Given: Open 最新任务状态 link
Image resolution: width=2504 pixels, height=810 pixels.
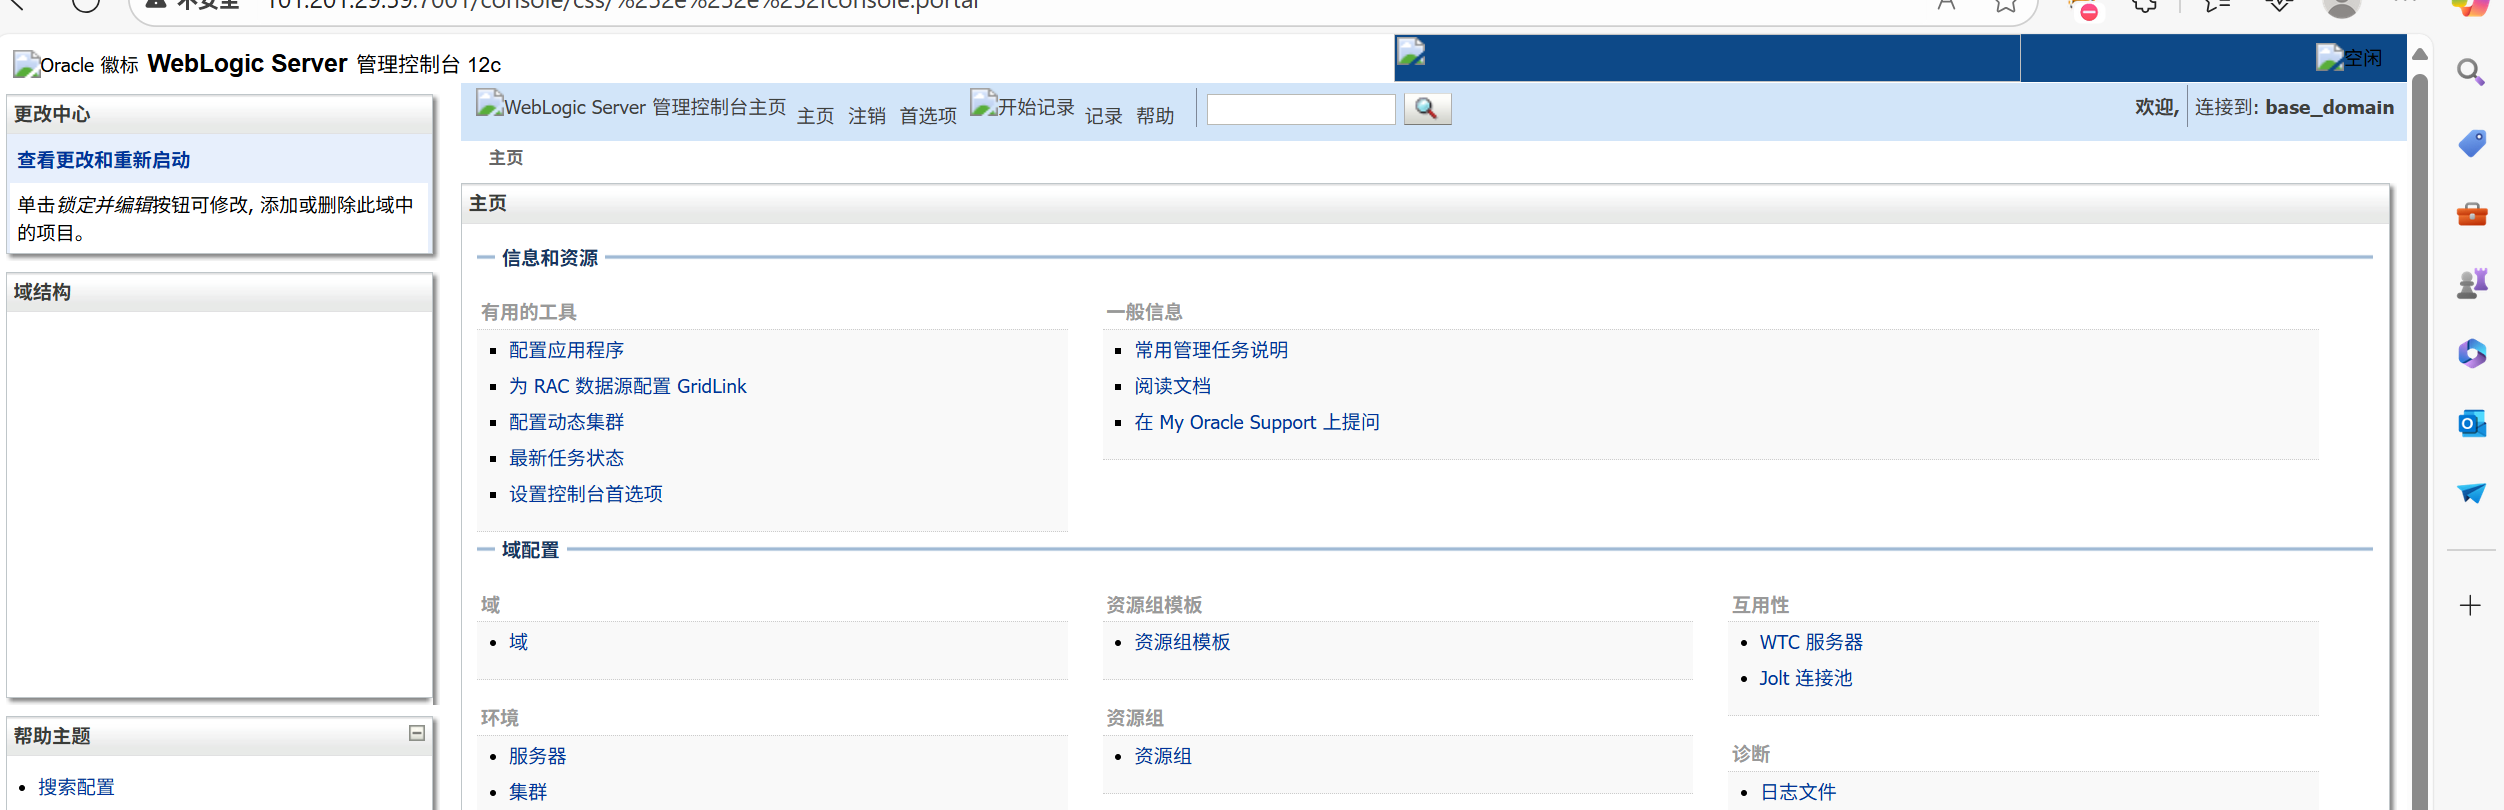Looking at the screenshot, I should pos(566,458).
